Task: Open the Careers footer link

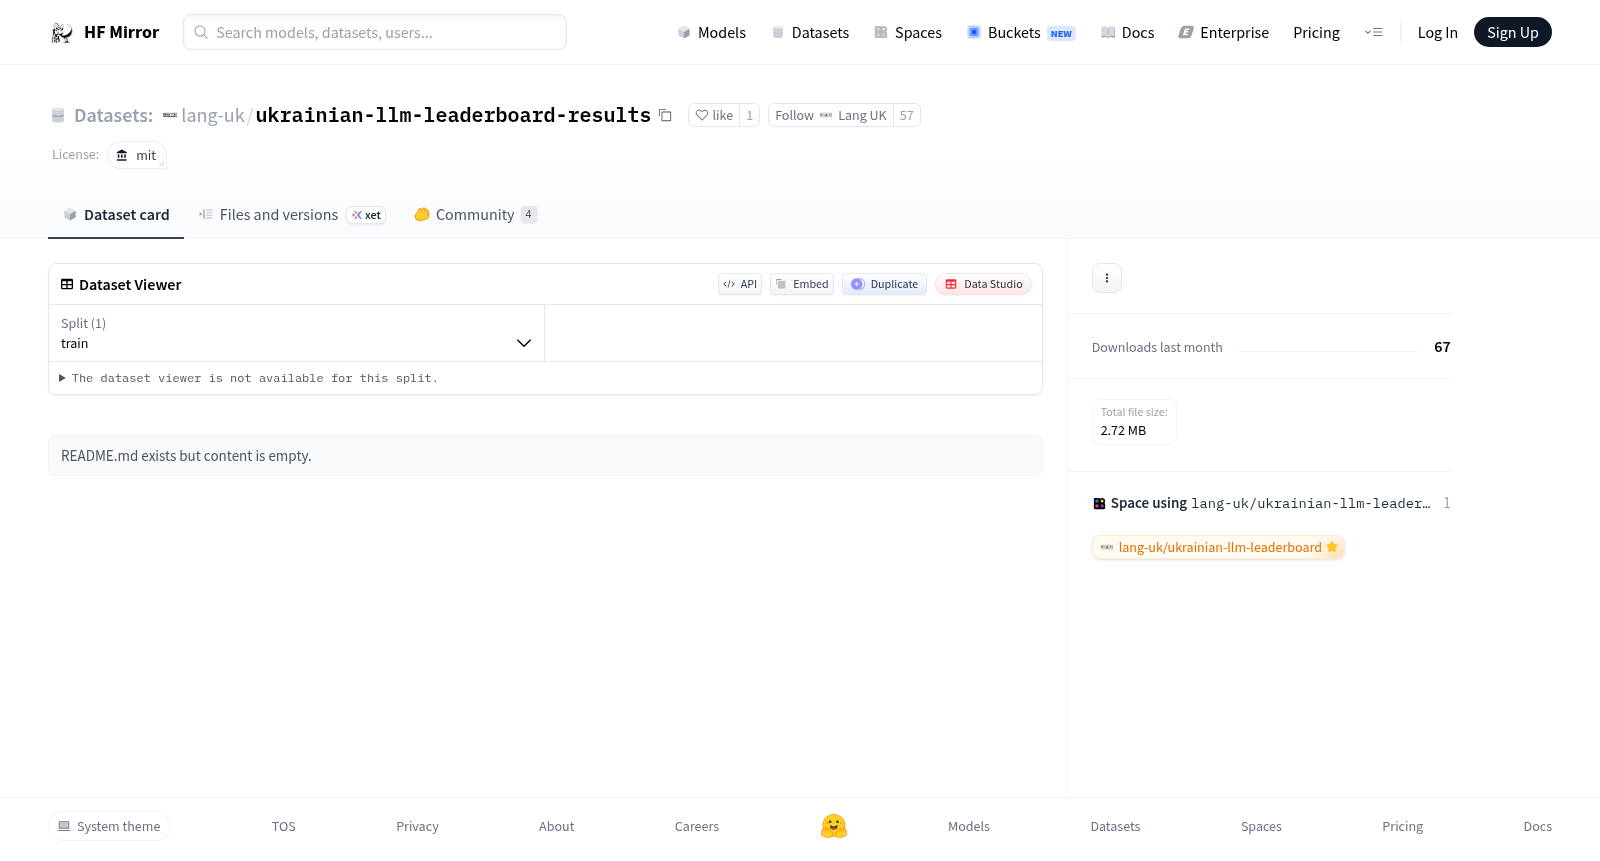Action: click(697, 826)
